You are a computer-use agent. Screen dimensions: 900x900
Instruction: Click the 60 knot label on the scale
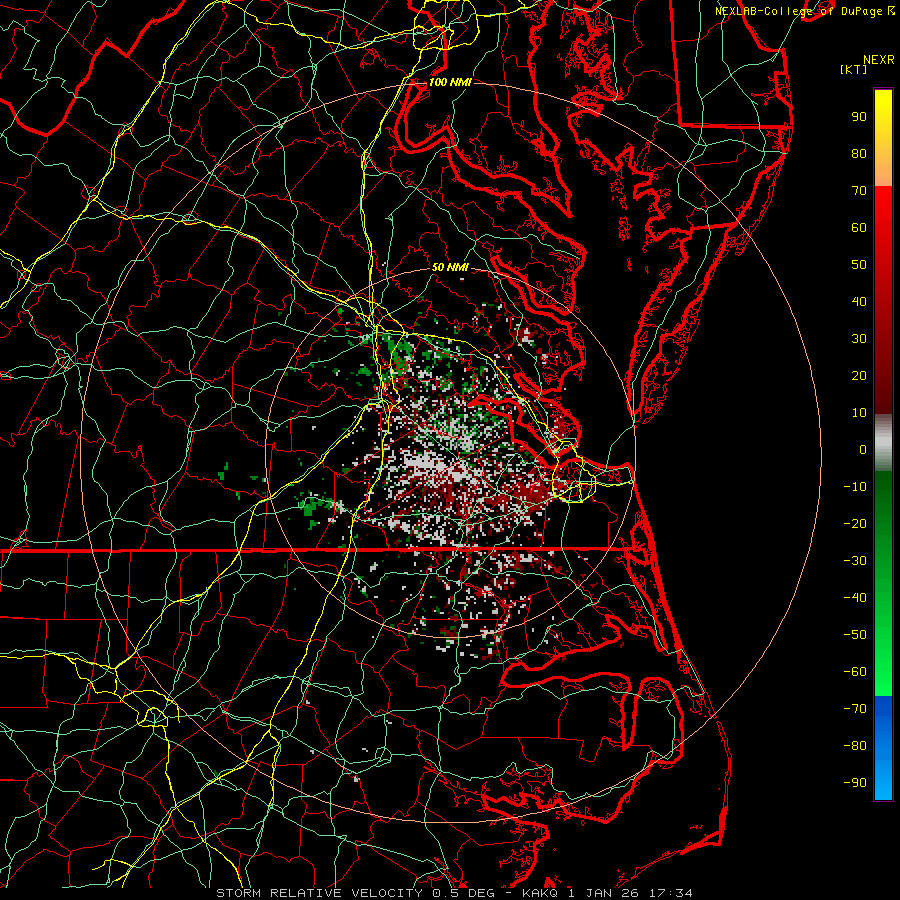pos(859,227)
